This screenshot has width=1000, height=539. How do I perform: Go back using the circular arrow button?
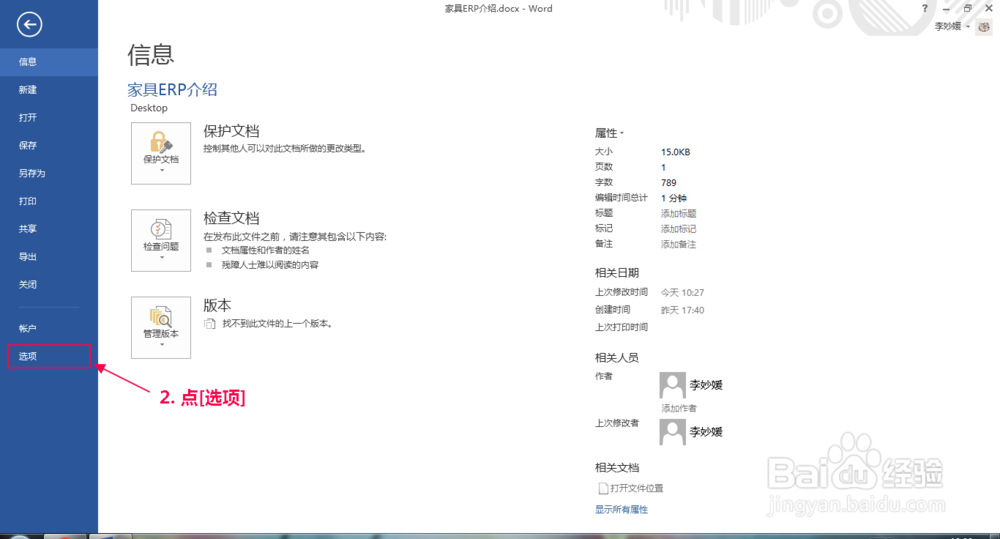pyautogui.click(x=29, y=25)
